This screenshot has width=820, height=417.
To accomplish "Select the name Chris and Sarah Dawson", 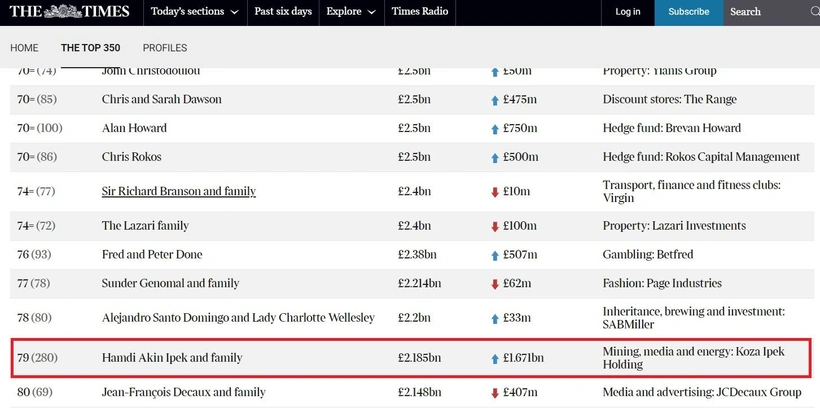I will pyautogui.click(x=162, y=99).
